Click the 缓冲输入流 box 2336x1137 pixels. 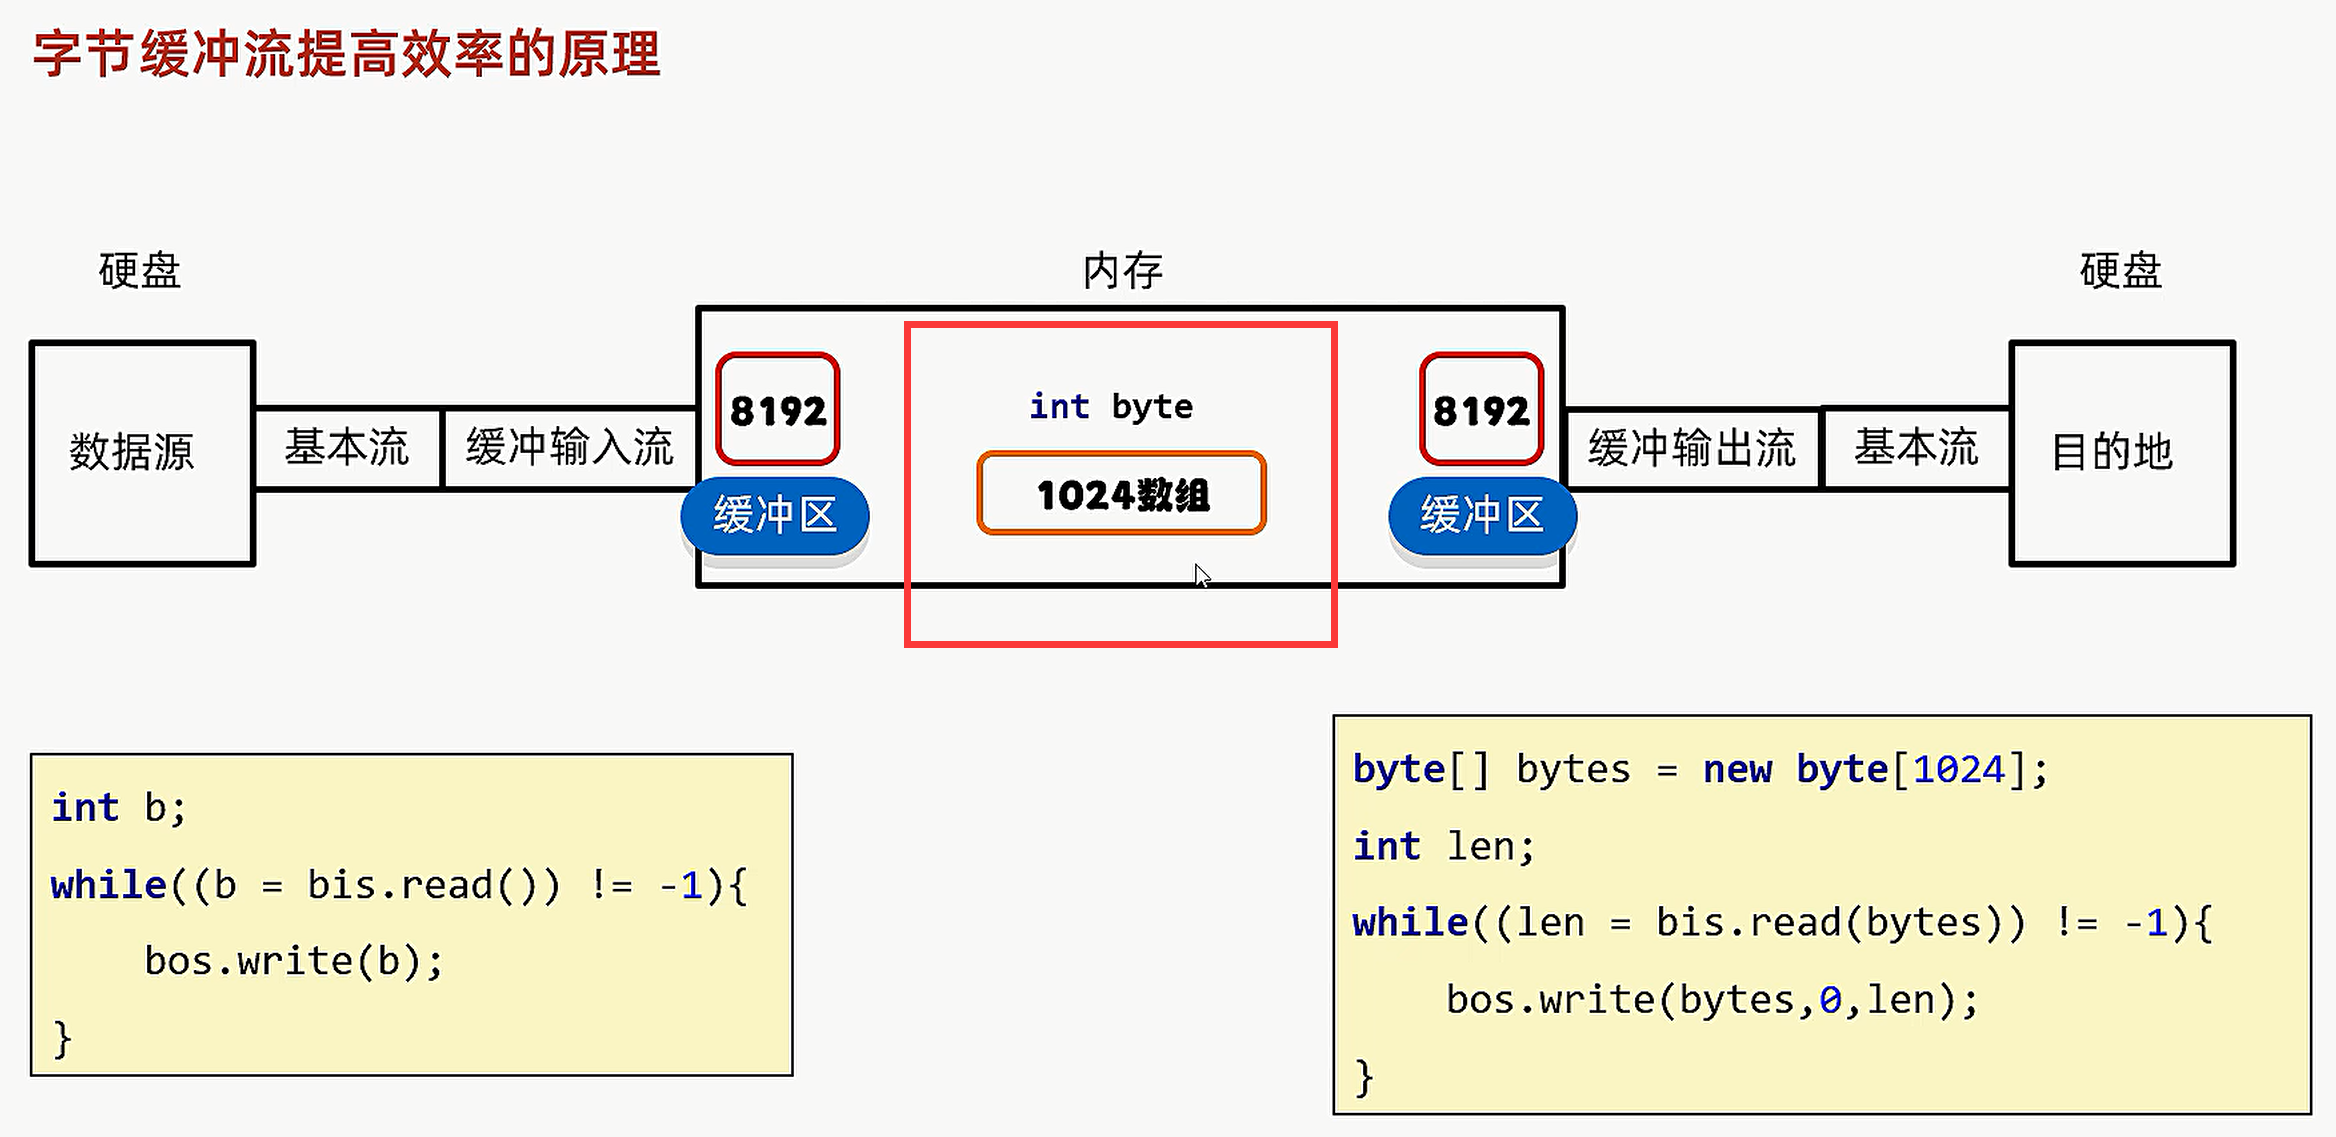pyautogui.click(x=570, y=447)
